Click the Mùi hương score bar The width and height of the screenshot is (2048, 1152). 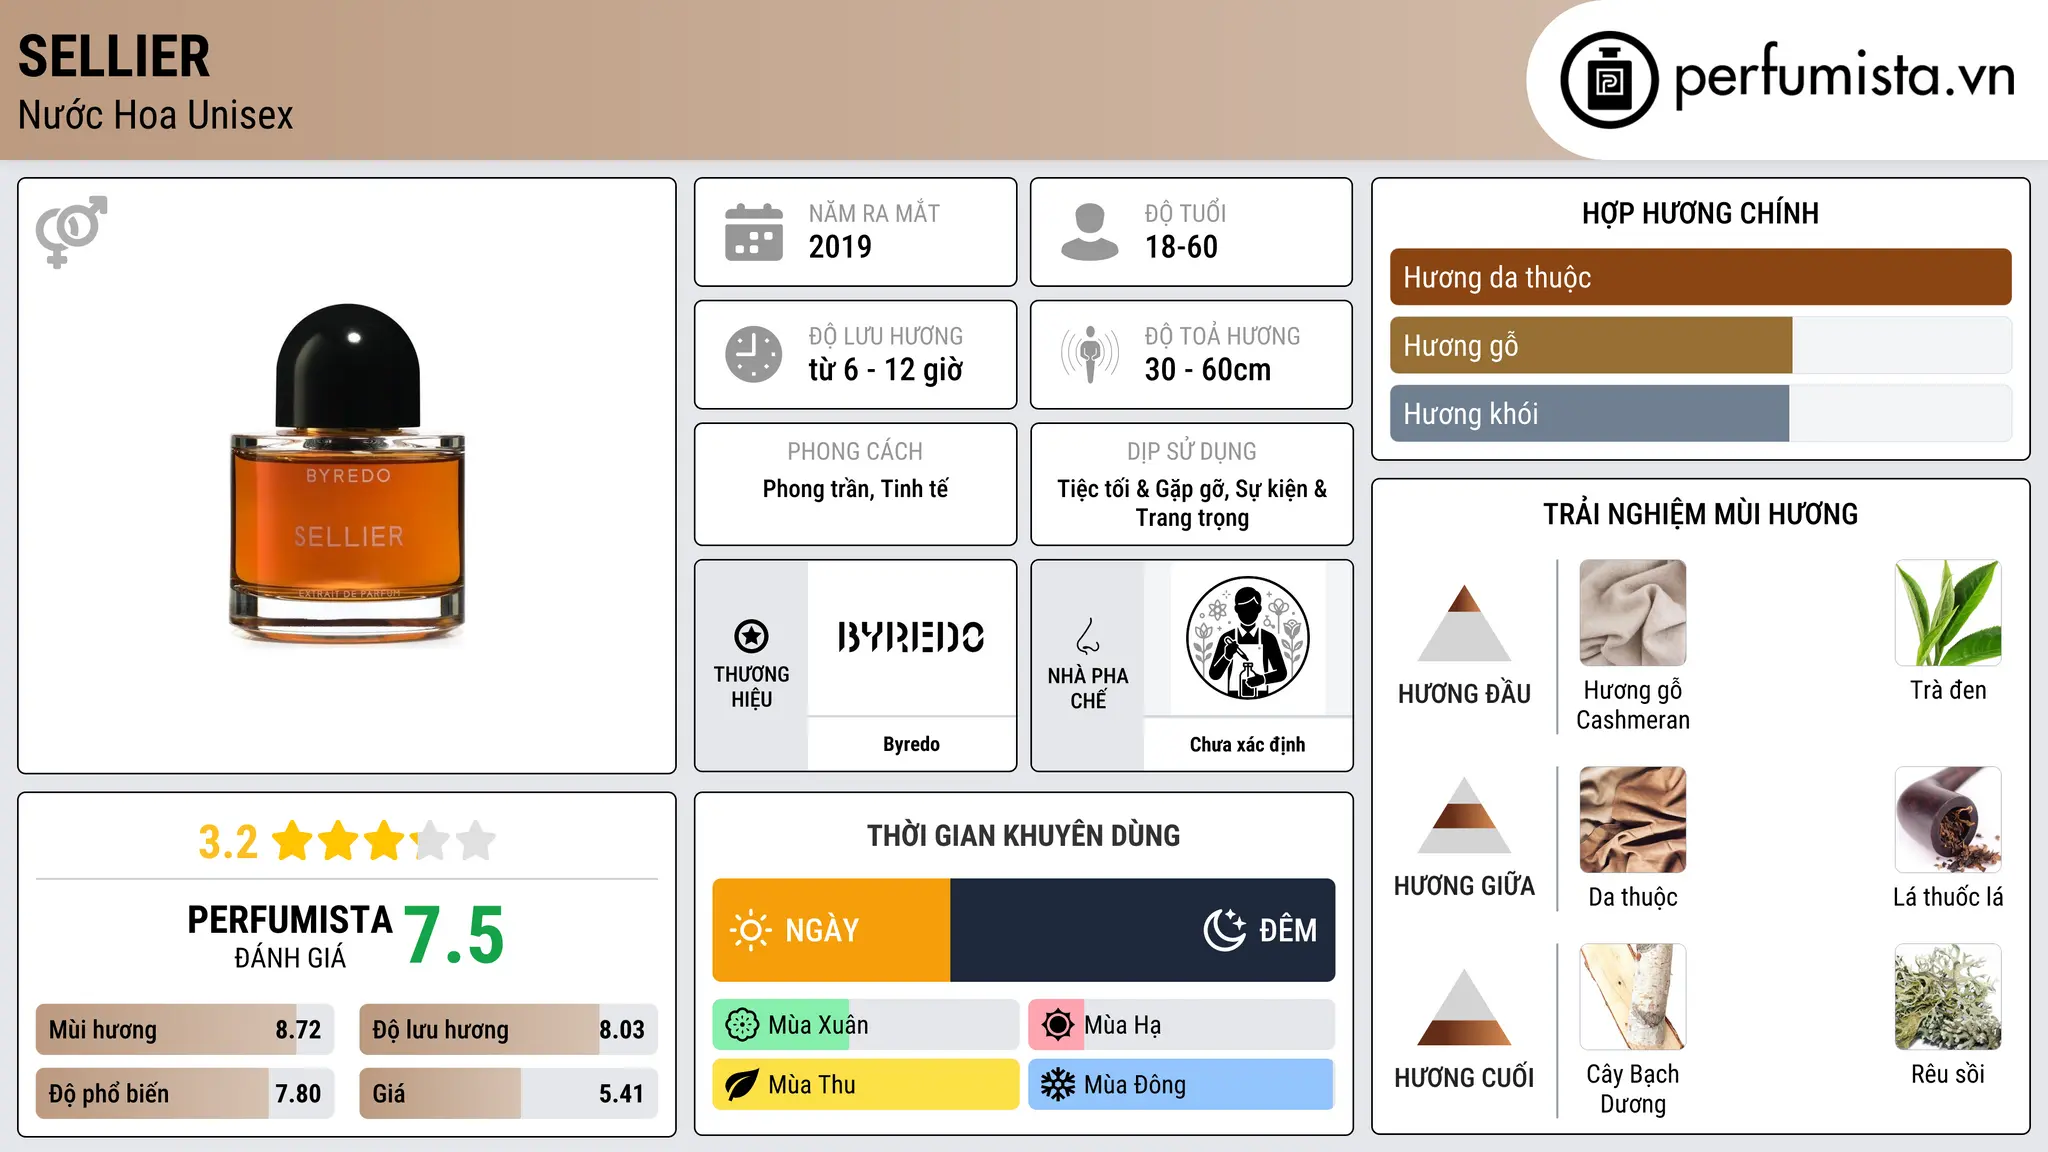point(185,1030)
